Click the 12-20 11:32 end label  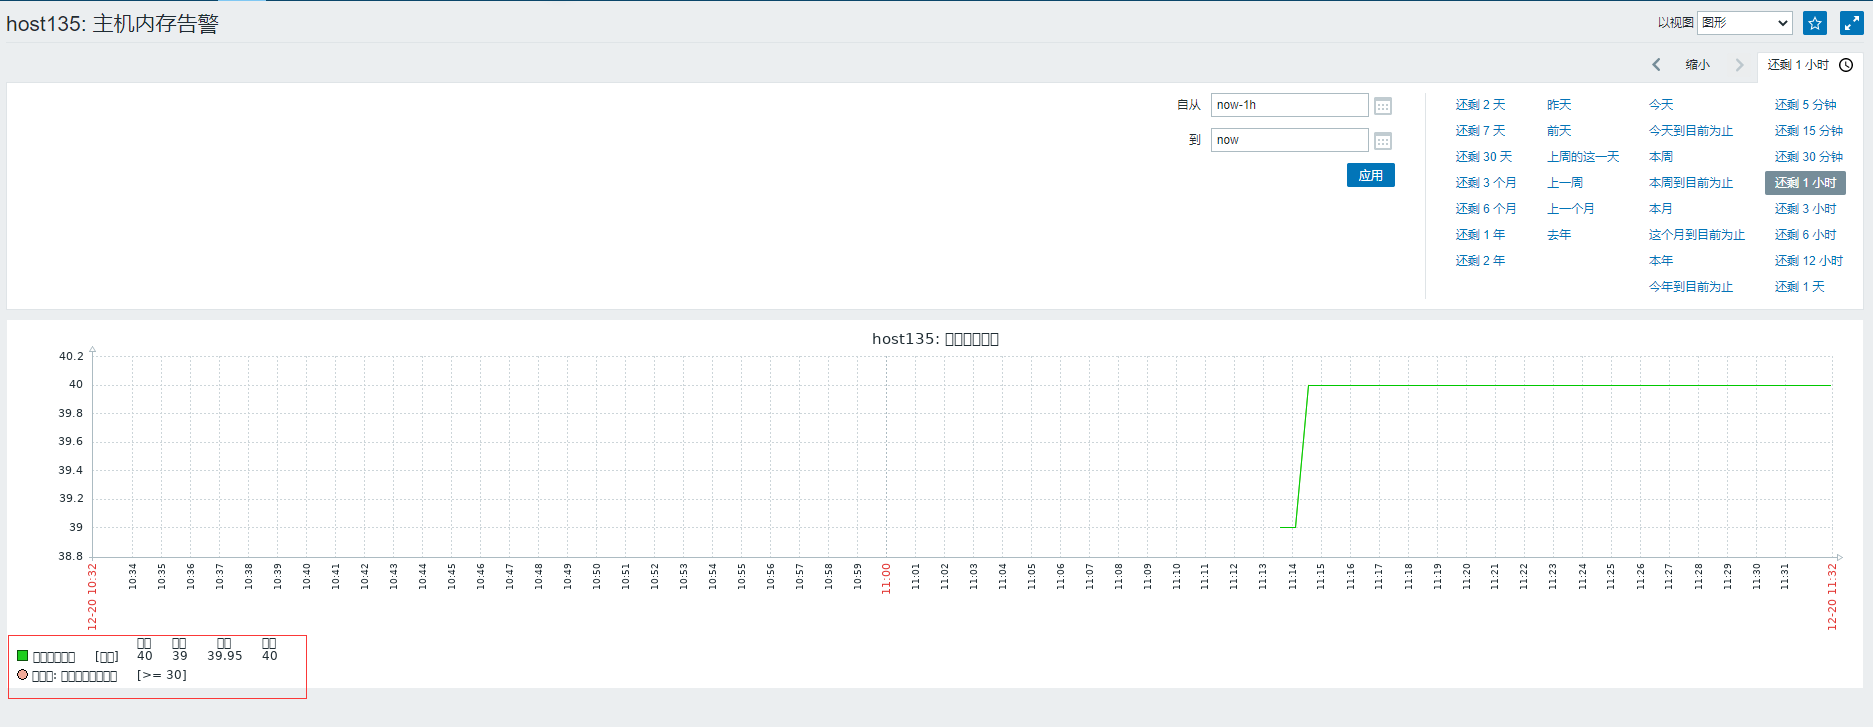click(x=1832, y=597)
